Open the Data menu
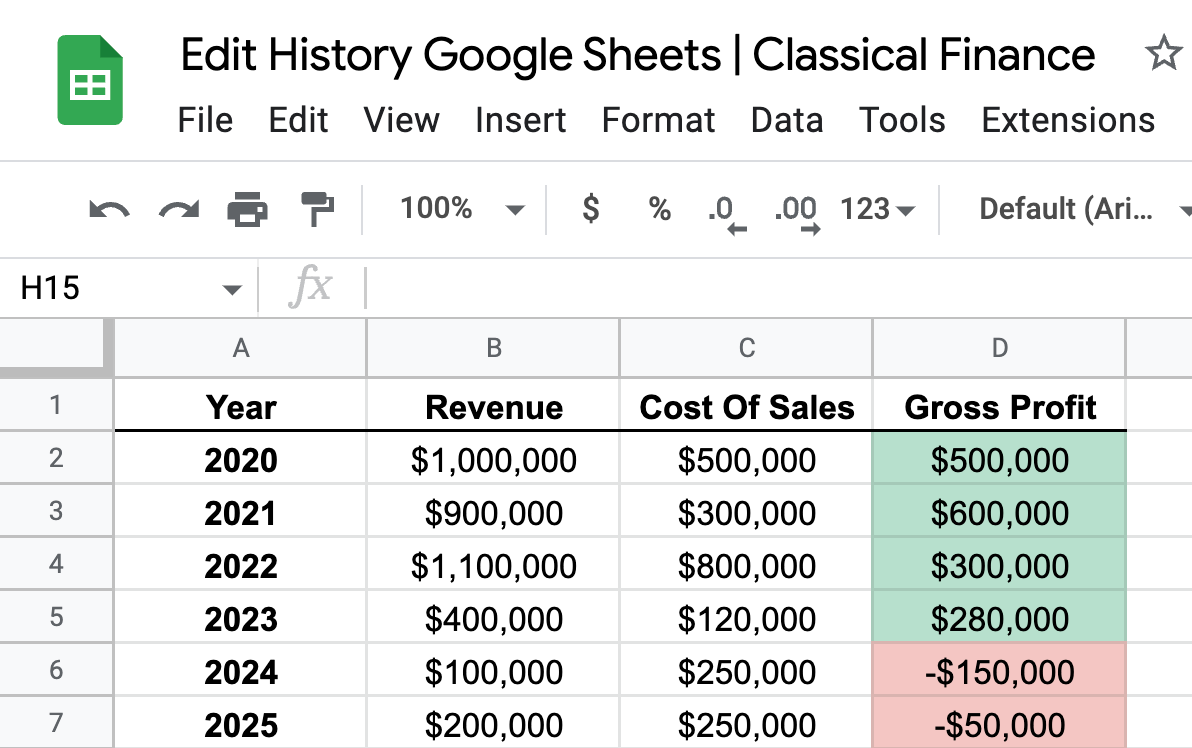Viewport: 1192px width, 748px height. click(786, 120)
